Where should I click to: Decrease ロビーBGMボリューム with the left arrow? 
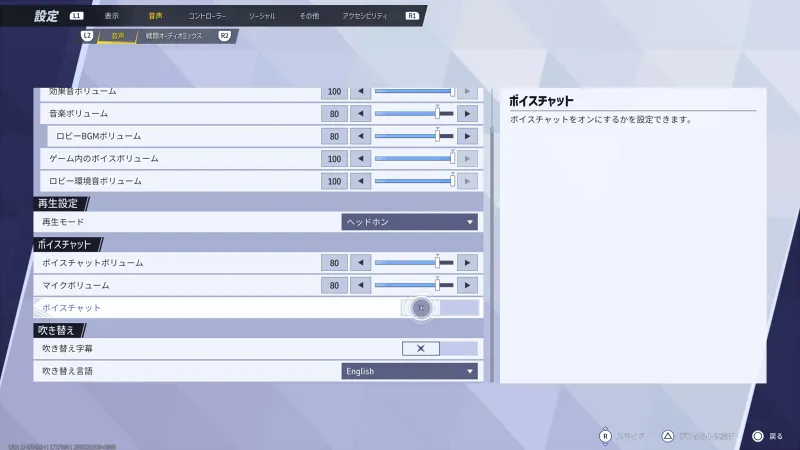(x=361, y=136)
